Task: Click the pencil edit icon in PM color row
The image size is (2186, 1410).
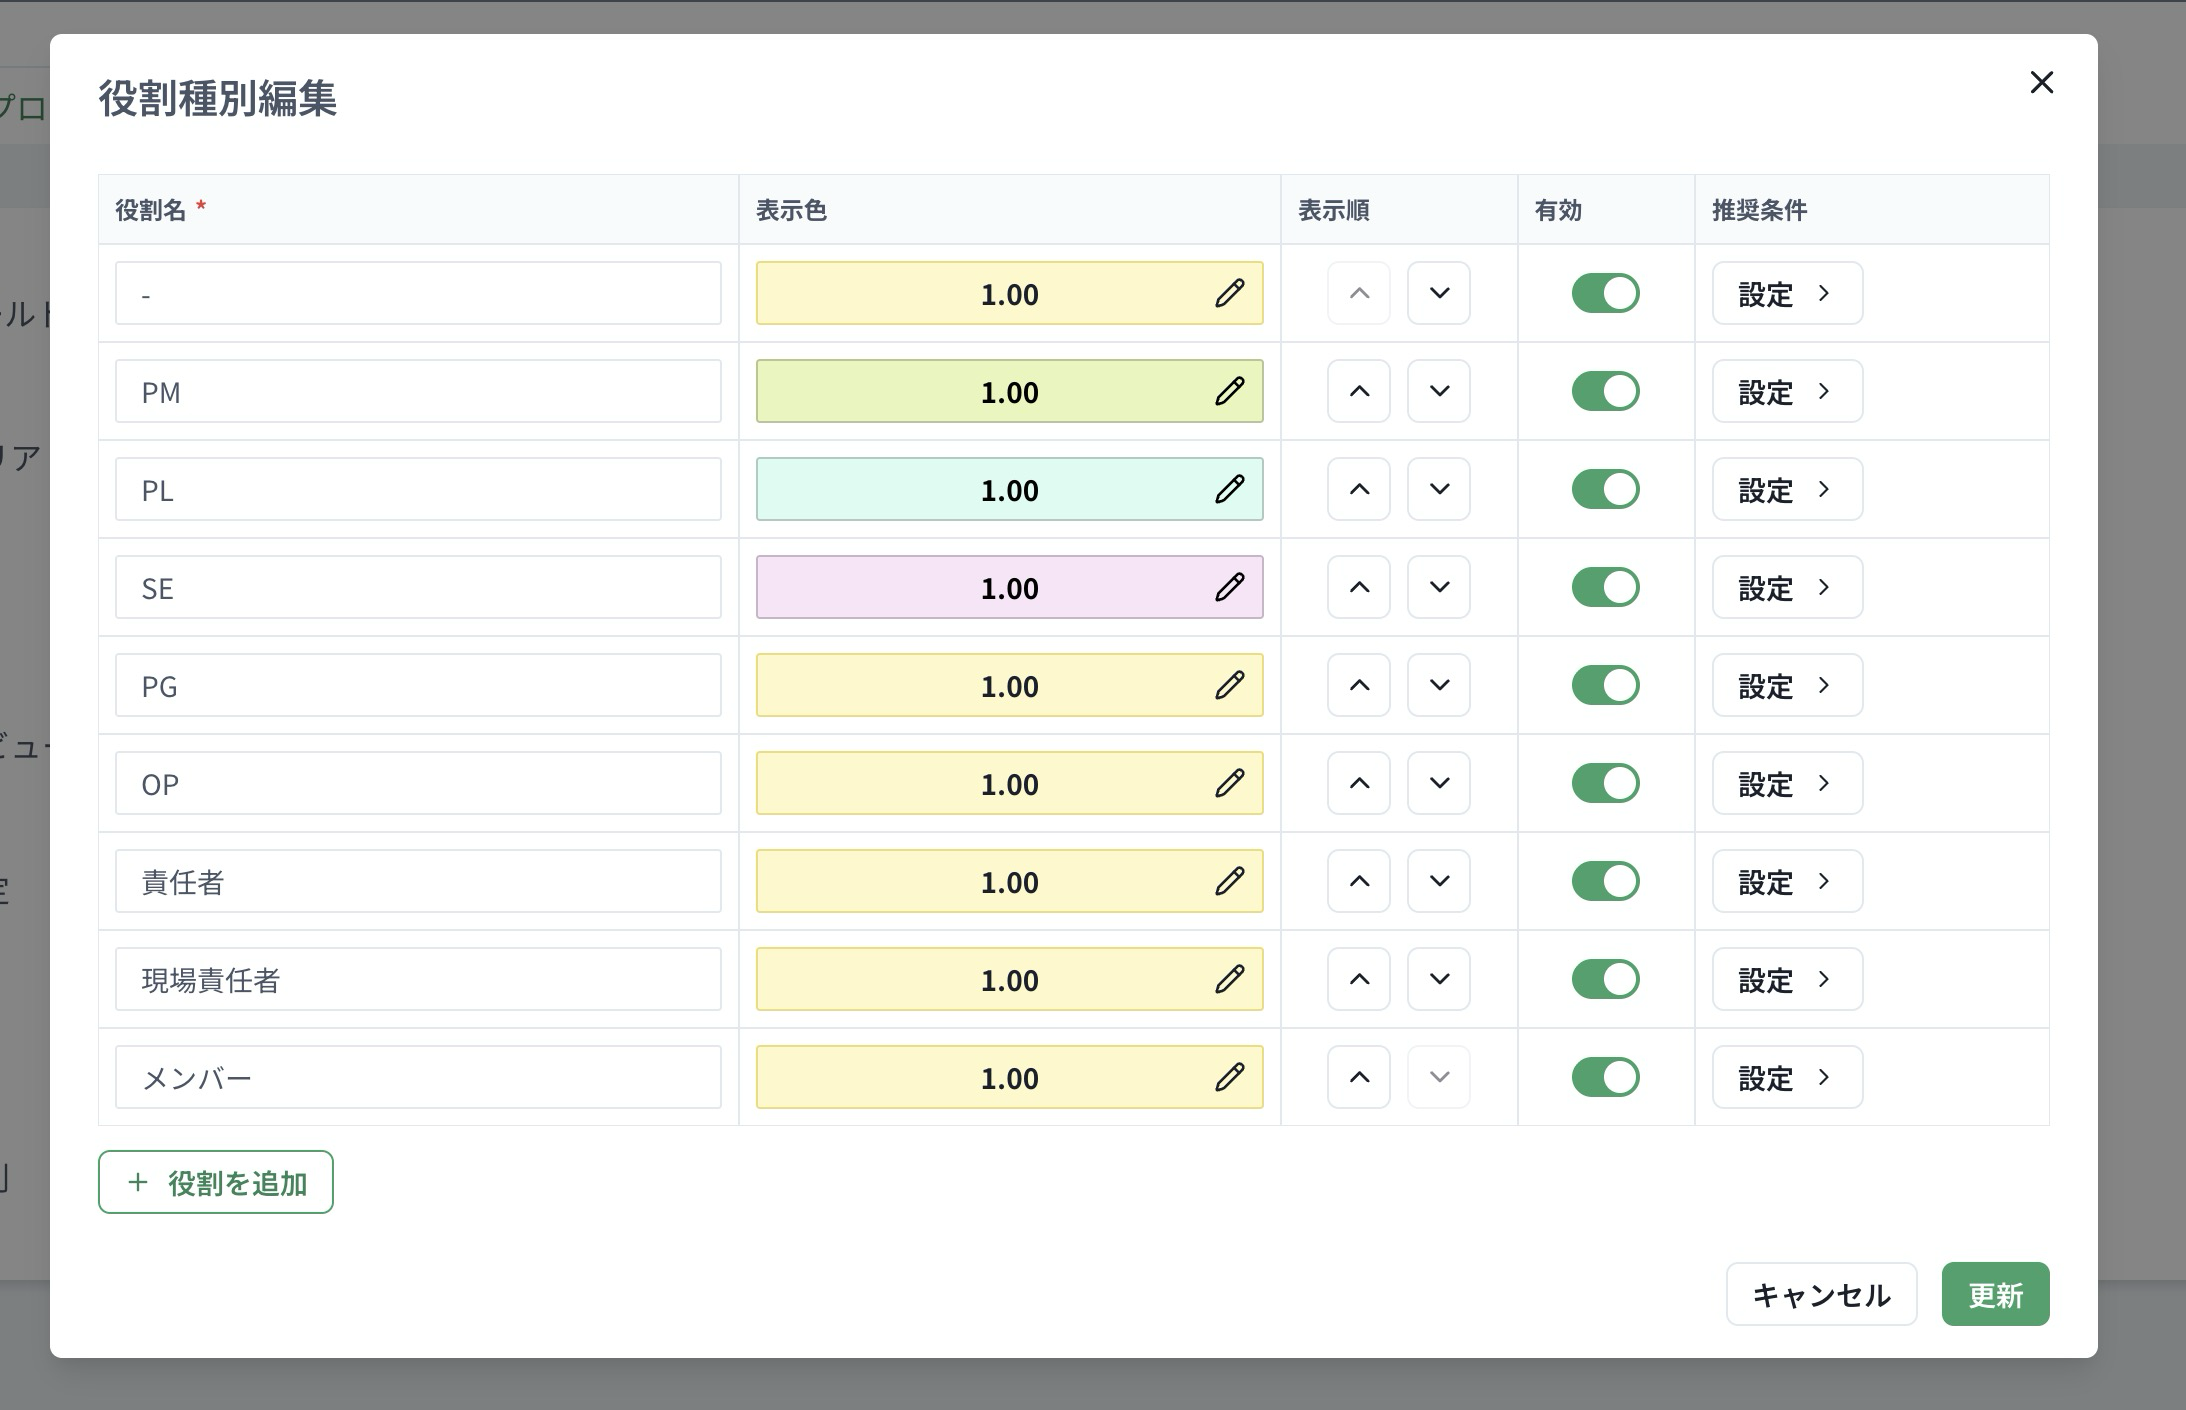Action: [1229, 391]
